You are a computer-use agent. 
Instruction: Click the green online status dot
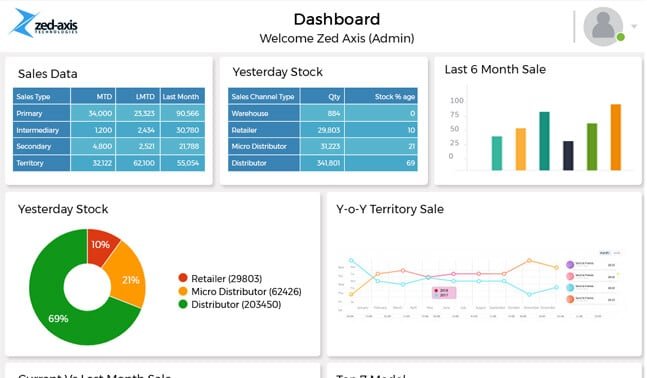click(x=620, y=38)
